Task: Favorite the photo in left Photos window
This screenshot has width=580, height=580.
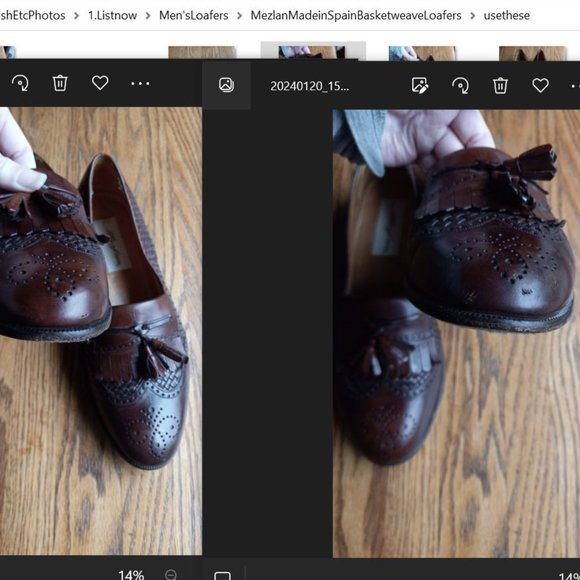Action: point(100,83)
